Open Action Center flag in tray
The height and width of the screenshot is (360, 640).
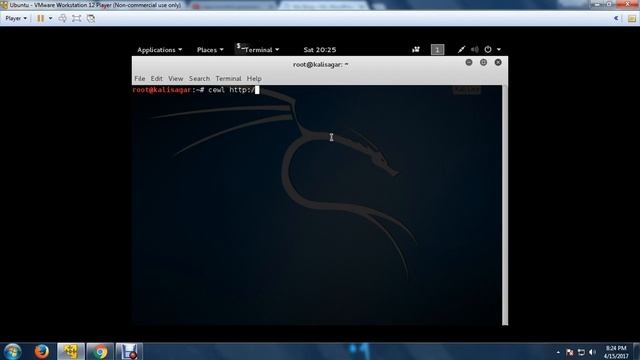570,352
